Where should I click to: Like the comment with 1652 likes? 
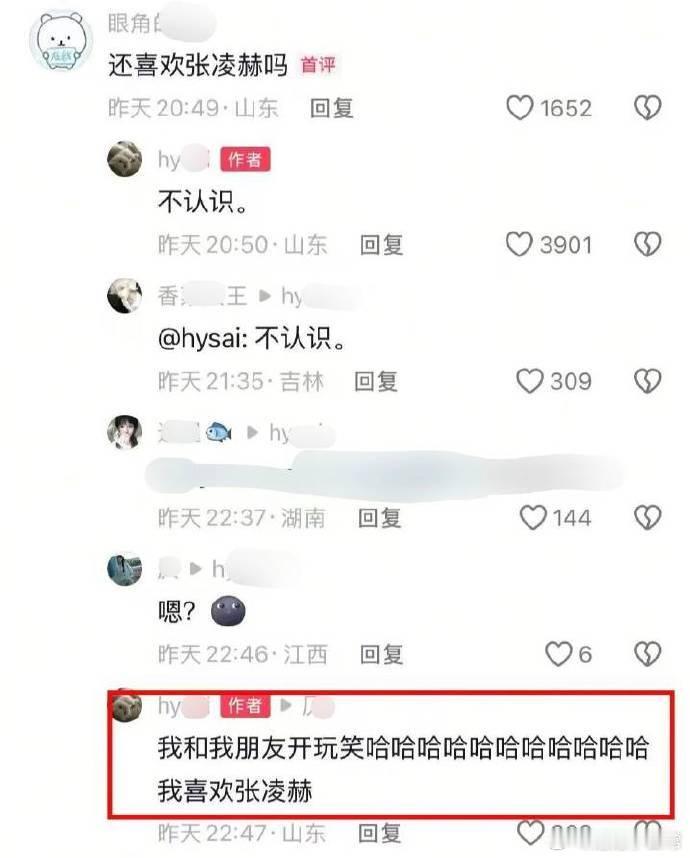(x=519, y=107)
